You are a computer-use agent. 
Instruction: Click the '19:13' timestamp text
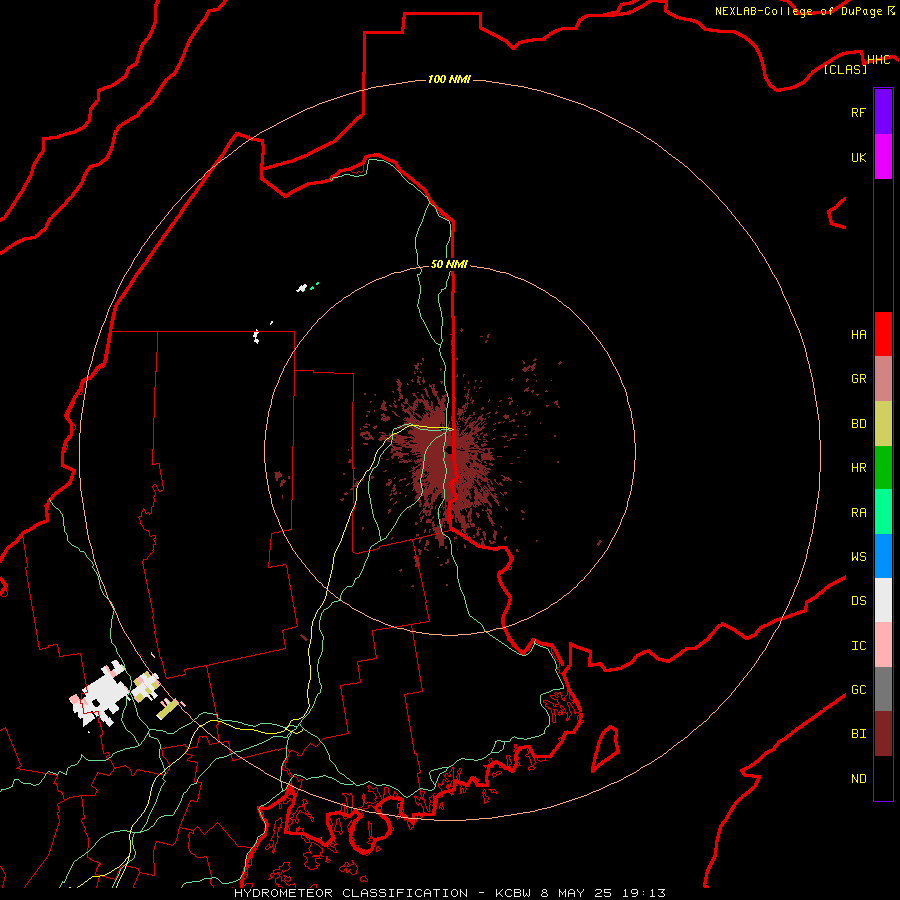pyautogui.click(x=643, y=893)
